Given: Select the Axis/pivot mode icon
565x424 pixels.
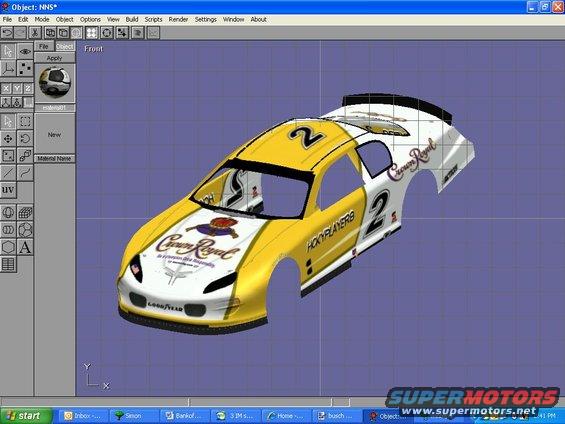Looking at the screenshot, I should 8,68.
